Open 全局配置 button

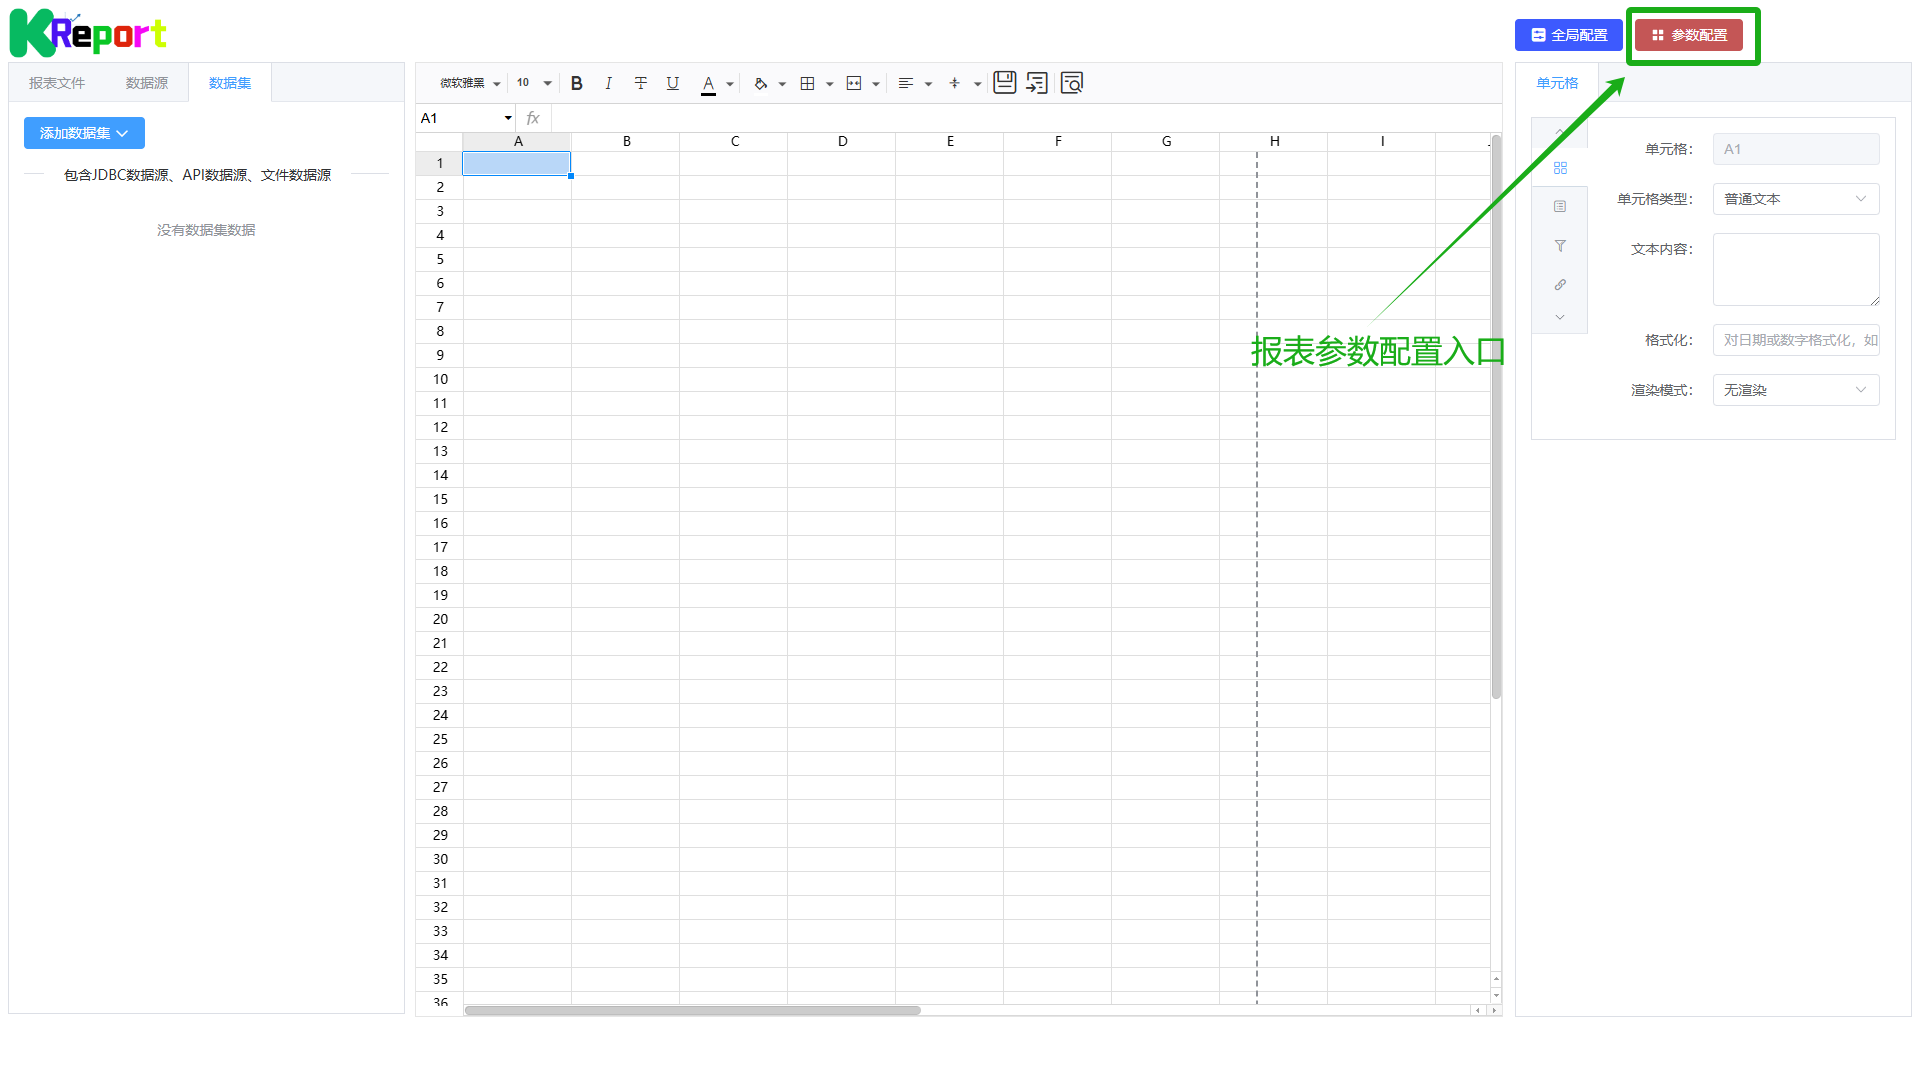point(1569,35)
